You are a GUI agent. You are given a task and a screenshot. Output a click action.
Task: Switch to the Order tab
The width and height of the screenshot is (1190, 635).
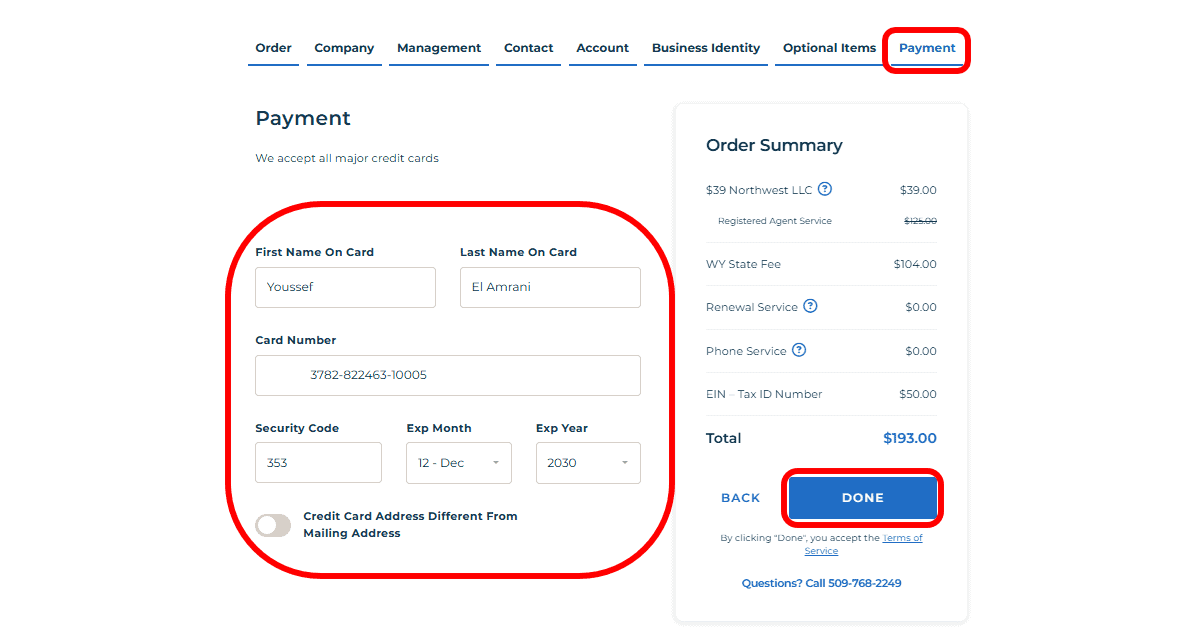point(273,48)
